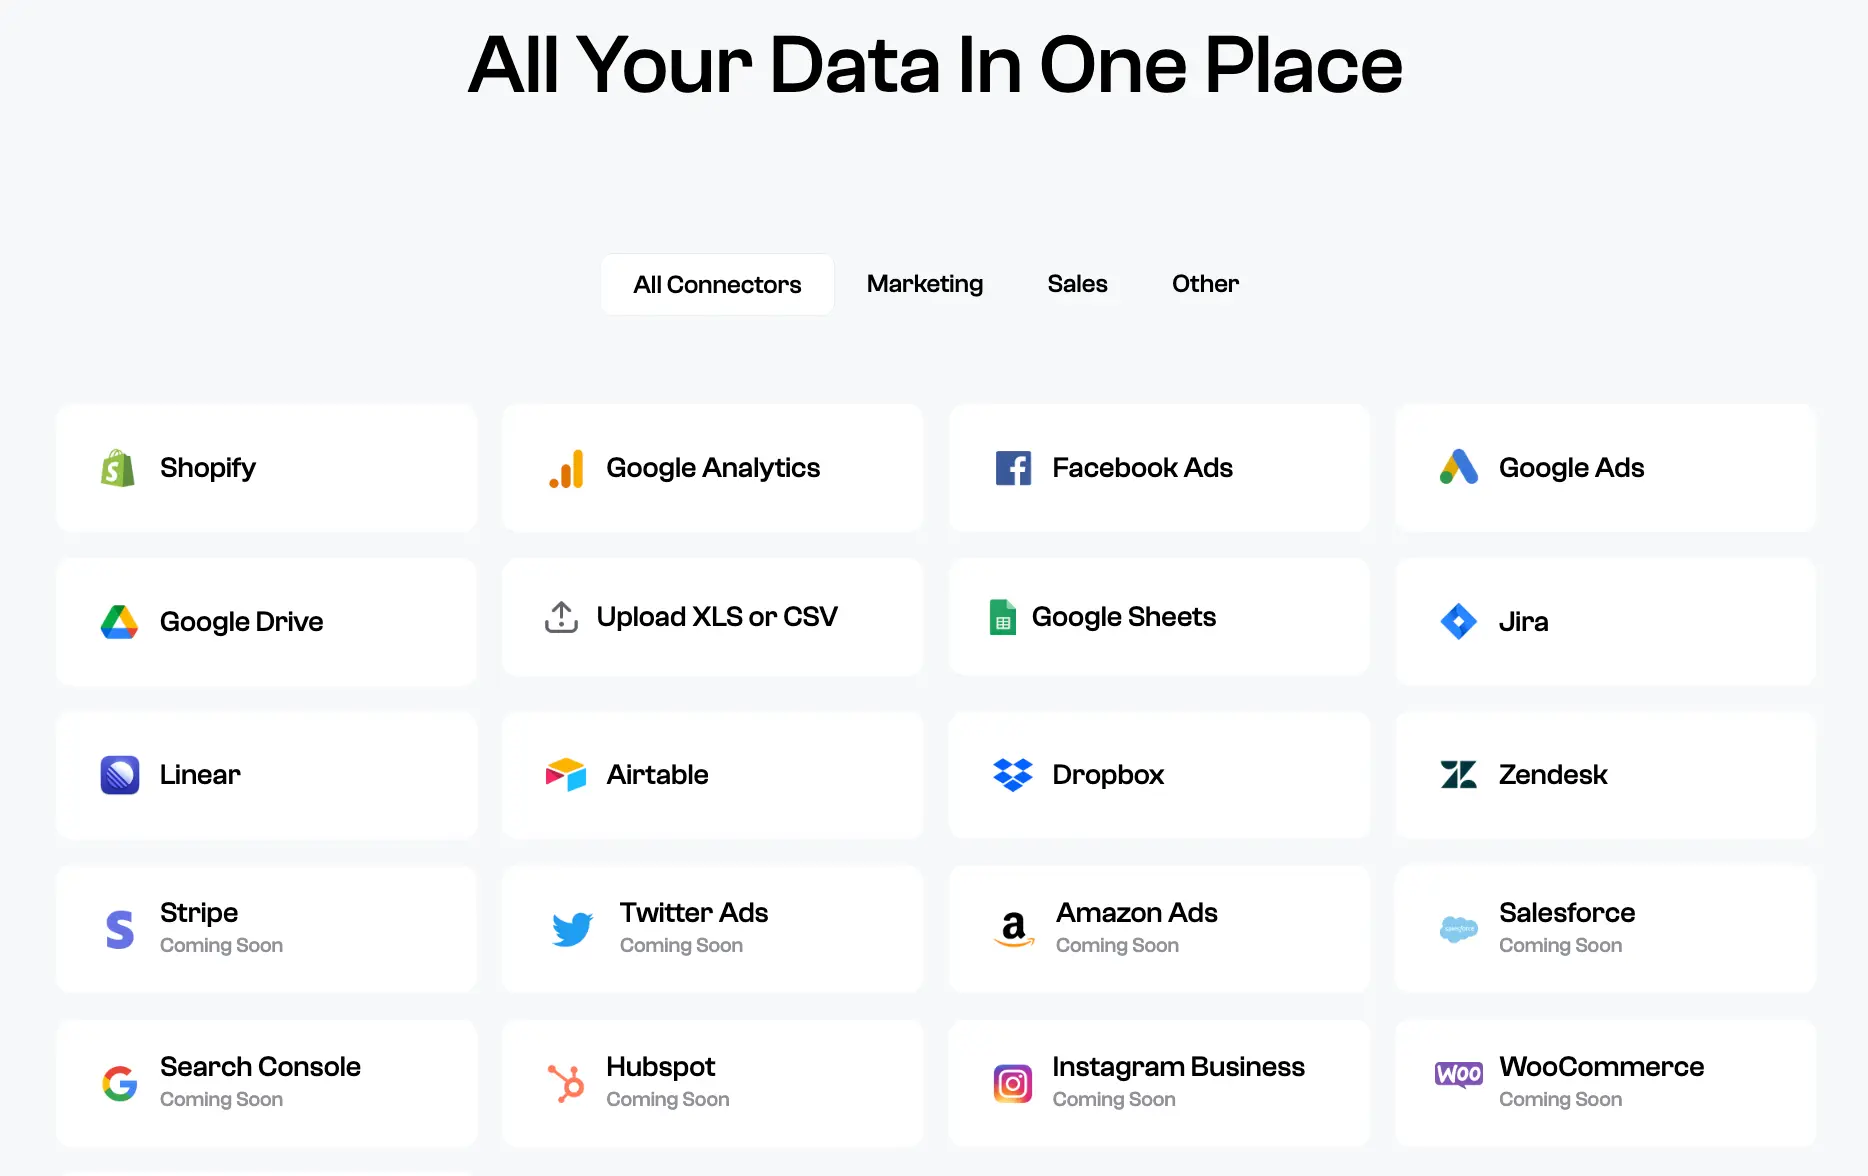Viewport: 1868px width, 1176px height.
Task: Click the WooCommerce connector card
Action: click(1604, 1083)
